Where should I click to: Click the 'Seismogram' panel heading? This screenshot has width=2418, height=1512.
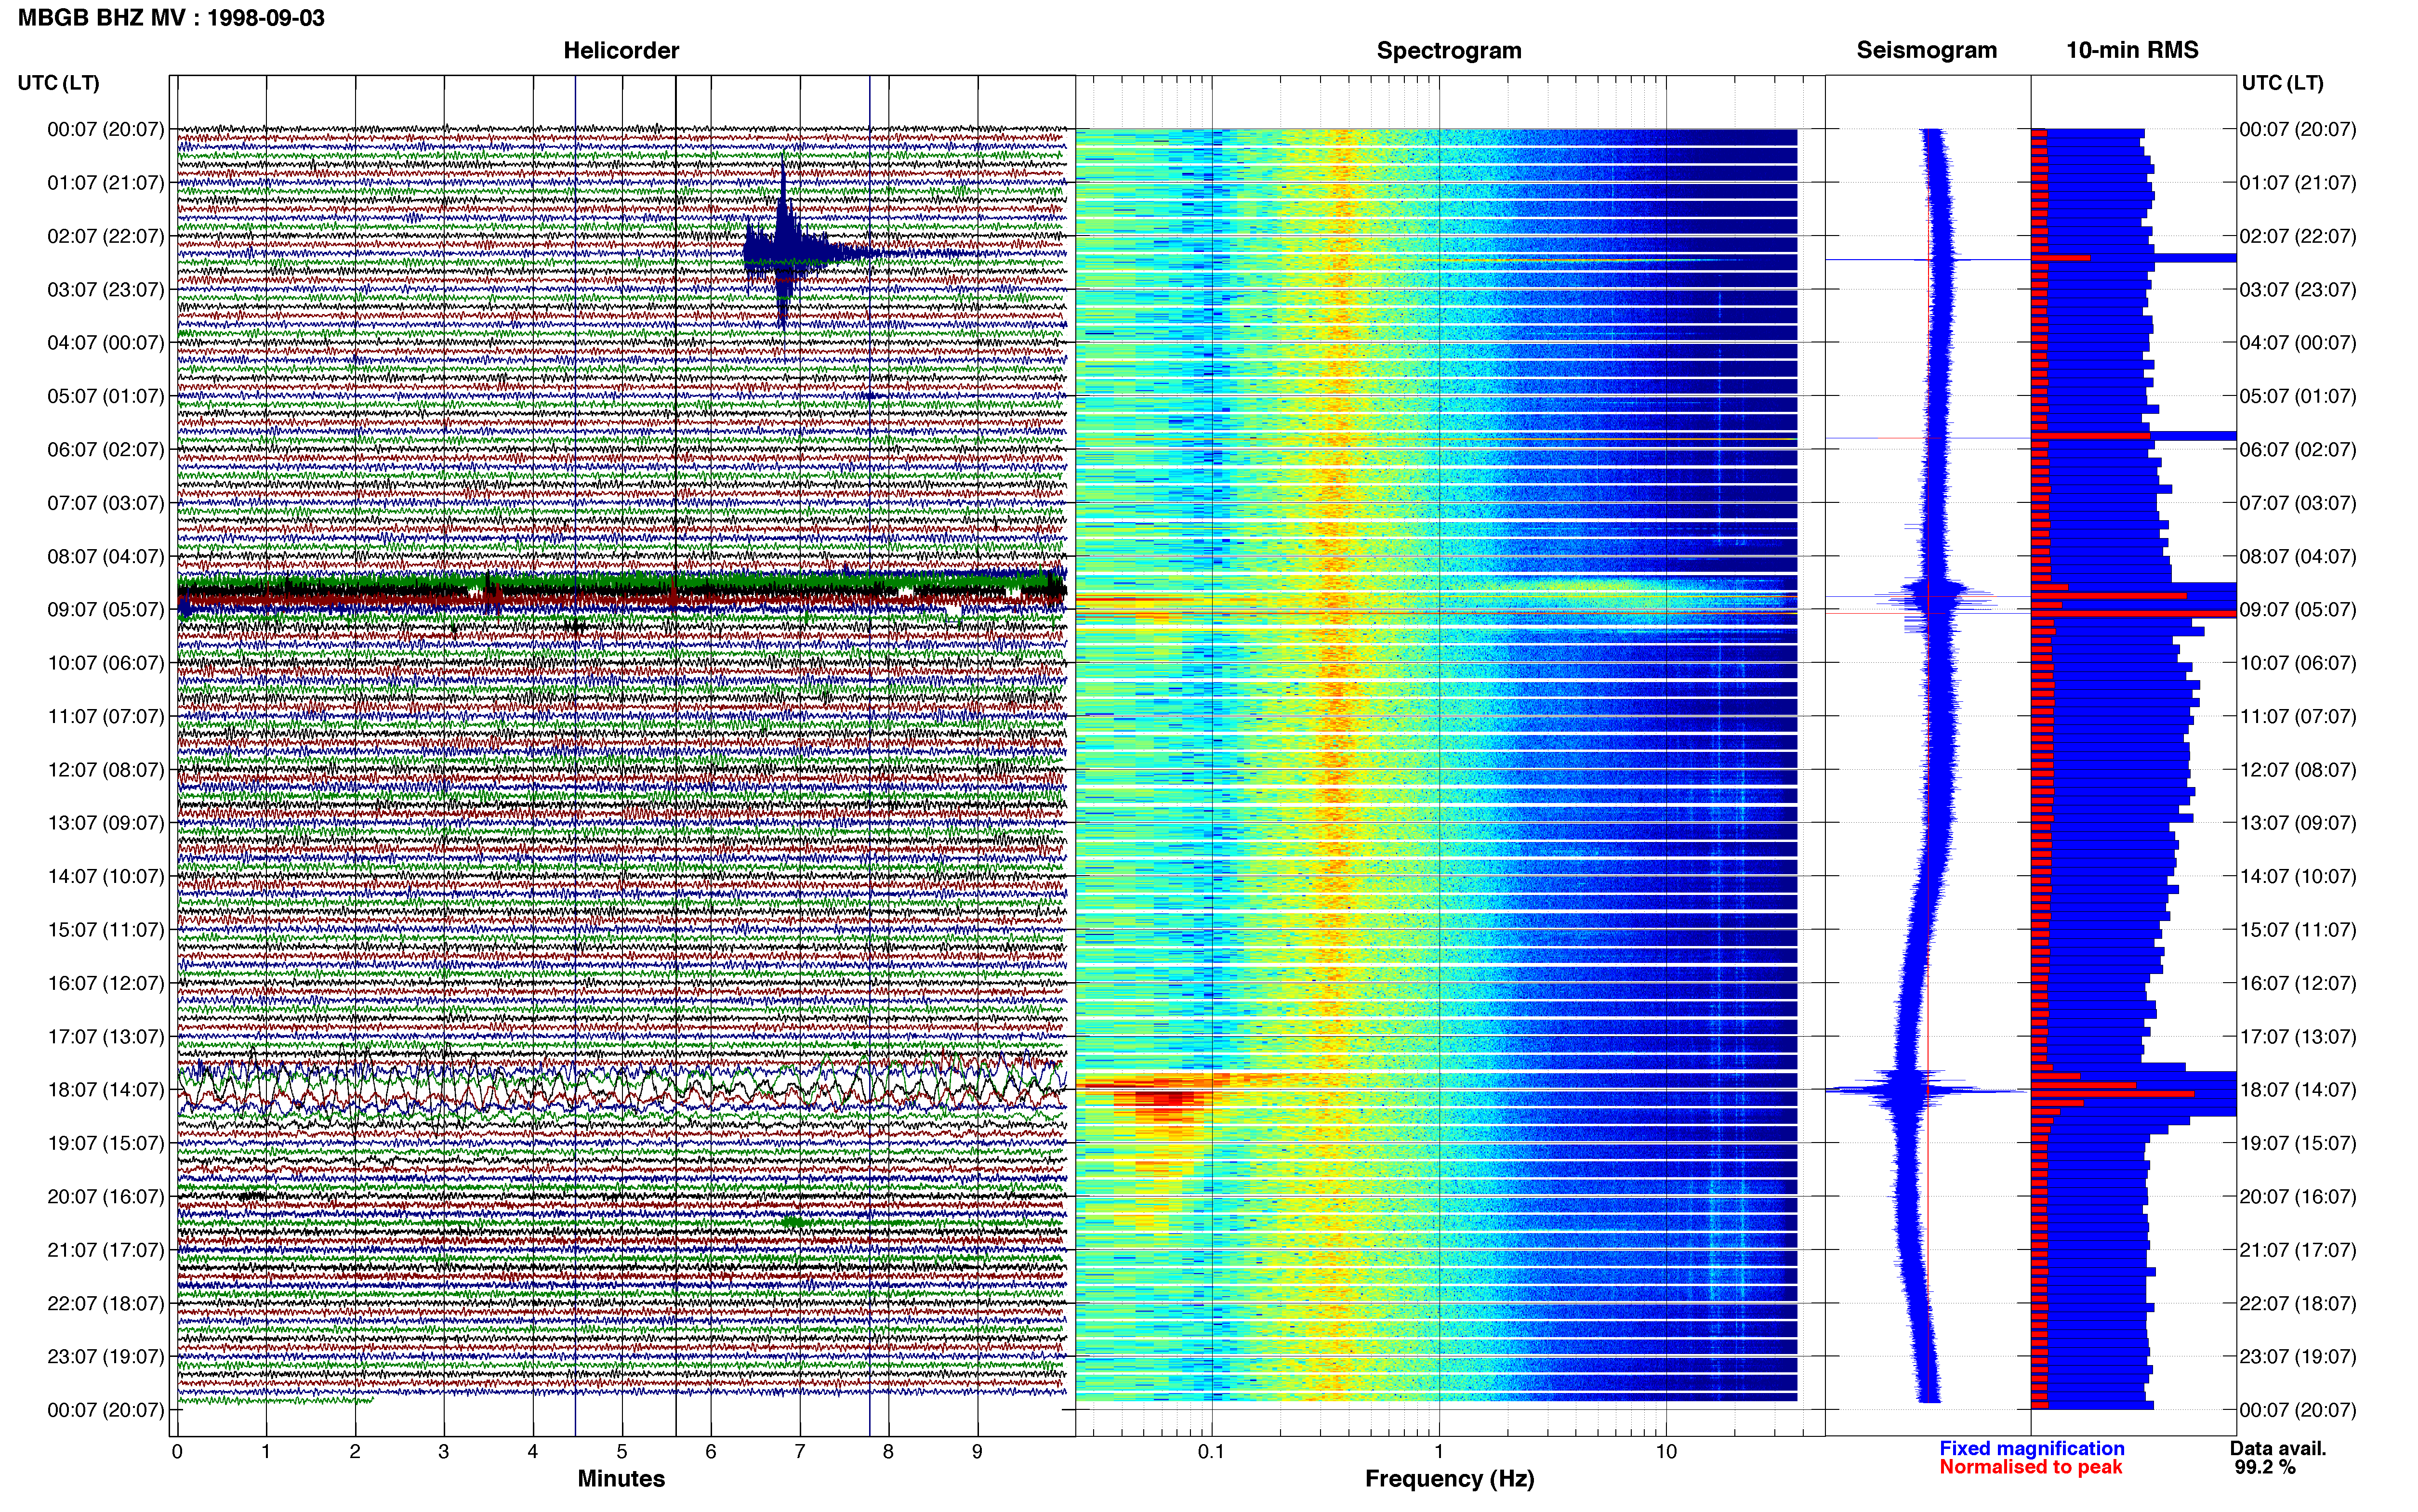[x=1926, y=50]
